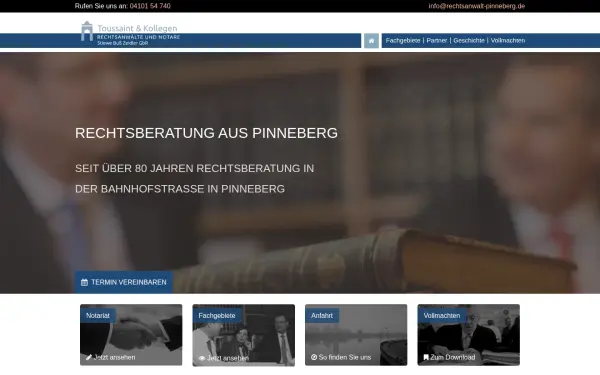
Task: Open Fachgebiete menu item
Action: point(403,41)
